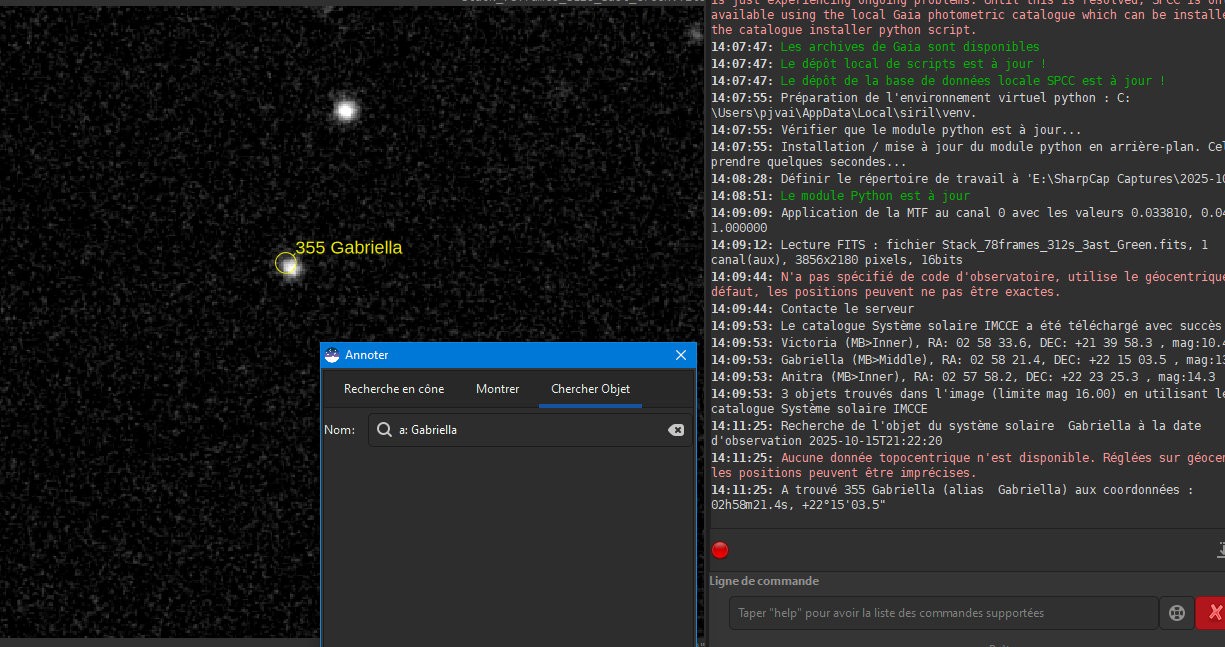The image size is (1225, 647).
Task: Click log line 'Le module Python est à jour'
Action: click(x=840, y=196)
